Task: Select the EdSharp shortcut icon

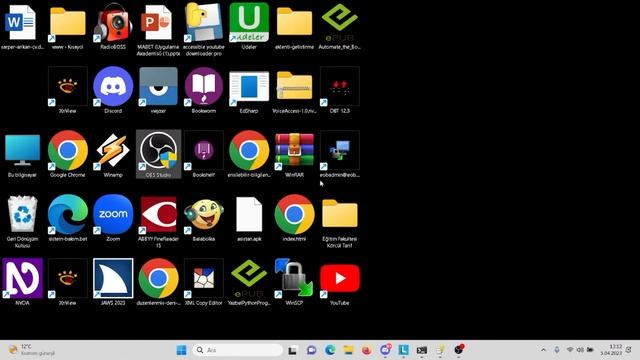Action: click(x=249, y=87)
